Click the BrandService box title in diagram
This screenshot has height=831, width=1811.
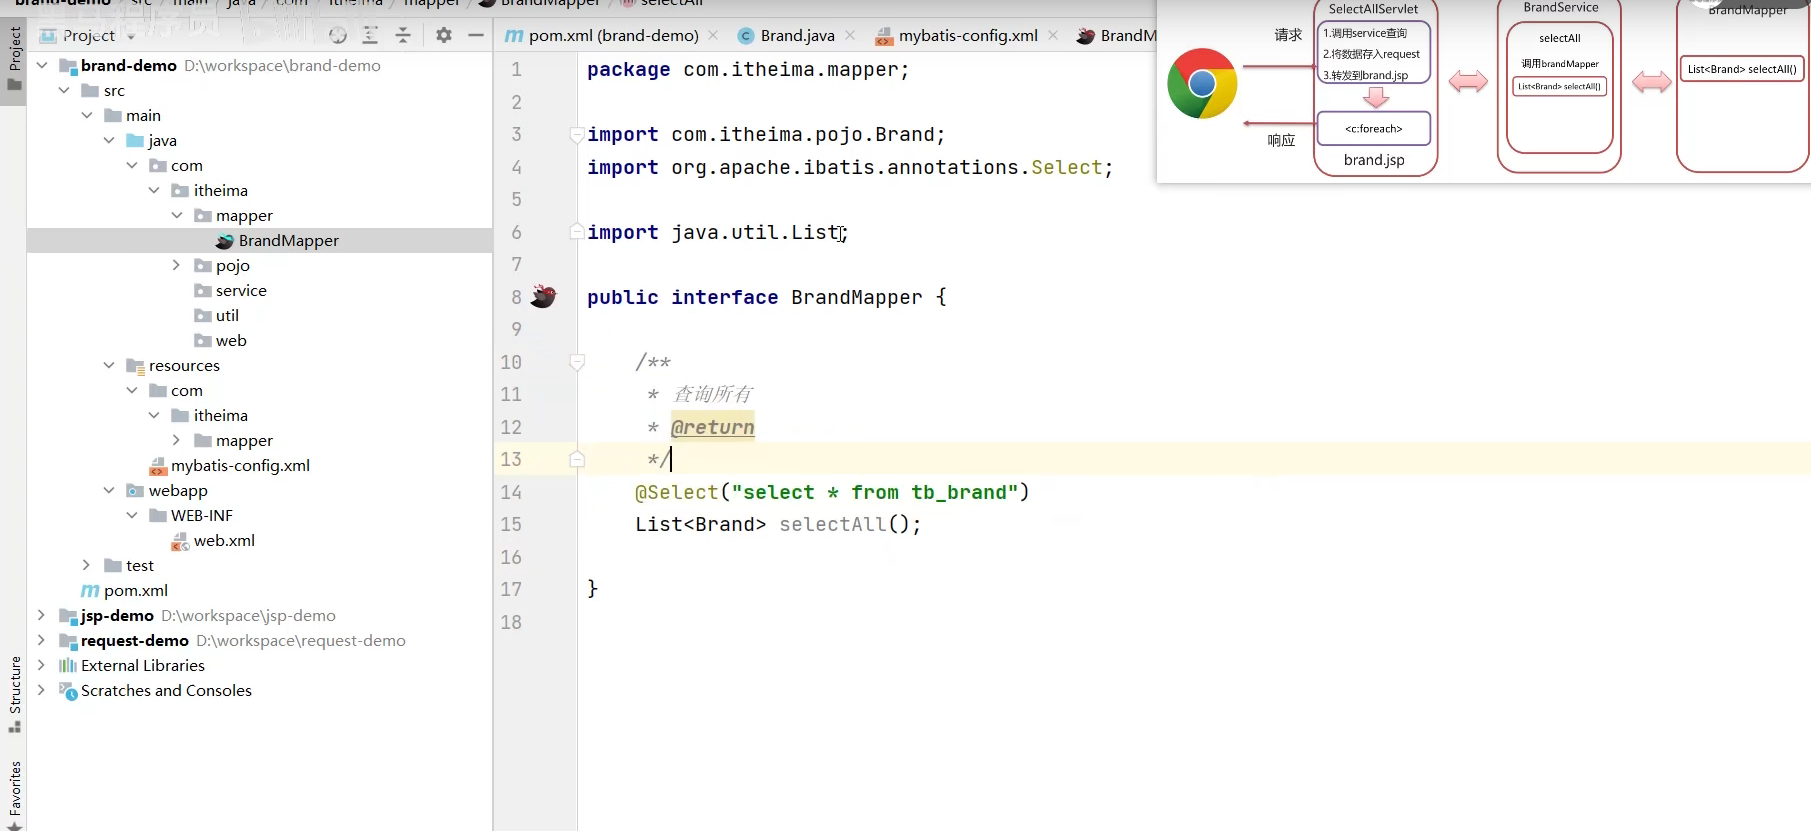(1560, 8)
